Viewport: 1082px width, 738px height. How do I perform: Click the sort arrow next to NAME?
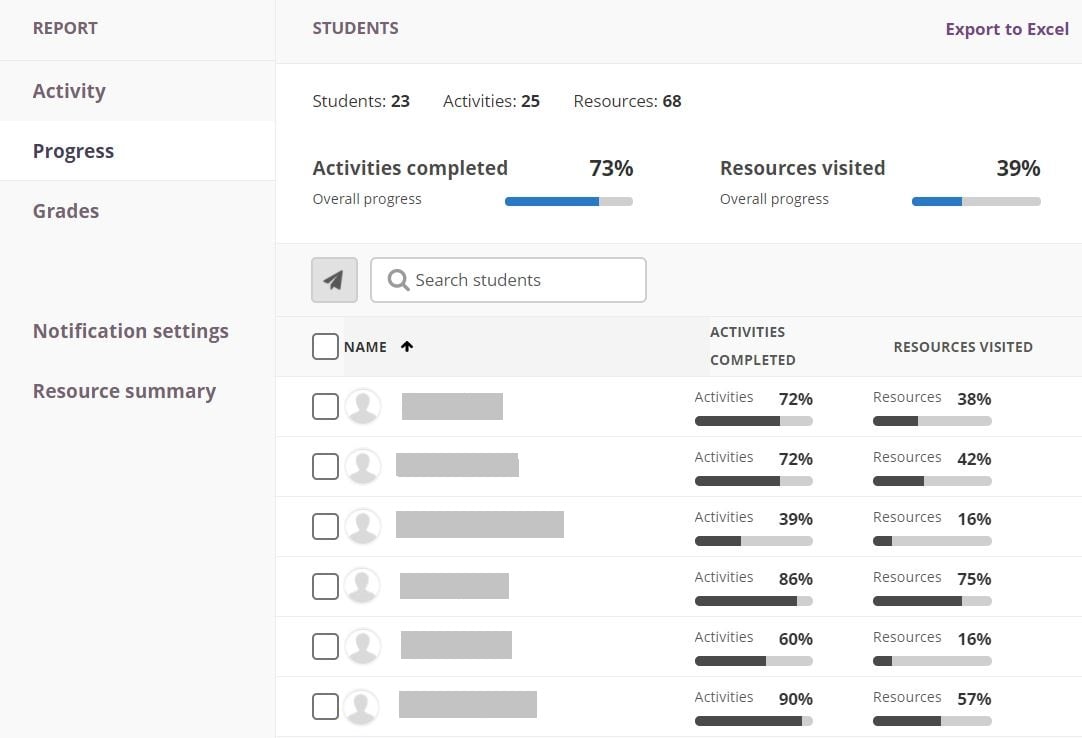click(x=407, y=347)
